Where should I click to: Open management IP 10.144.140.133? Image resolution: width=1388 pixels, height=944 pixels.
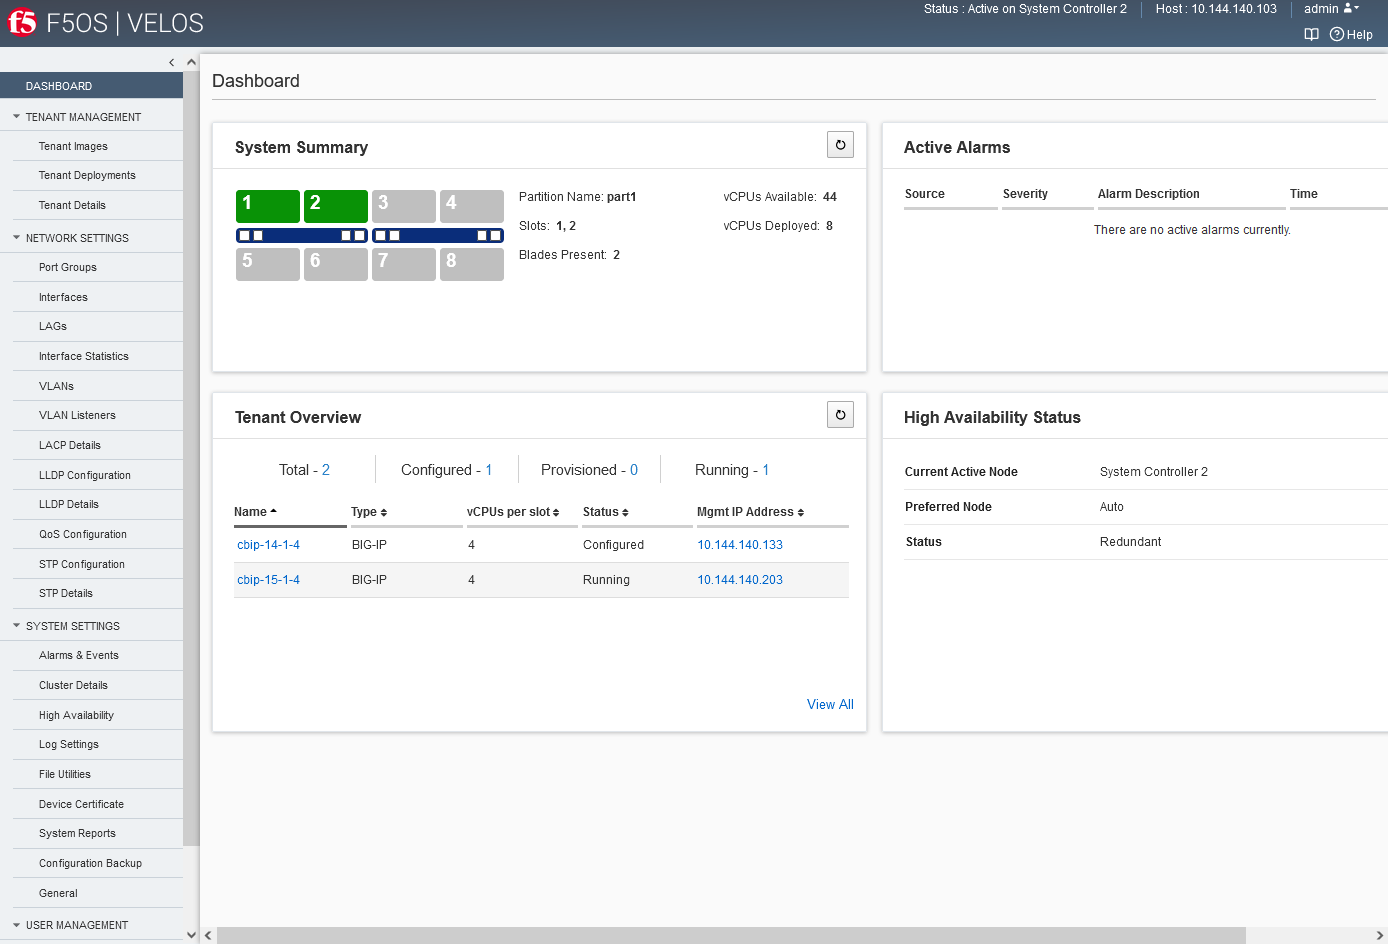tap(740, 545)
